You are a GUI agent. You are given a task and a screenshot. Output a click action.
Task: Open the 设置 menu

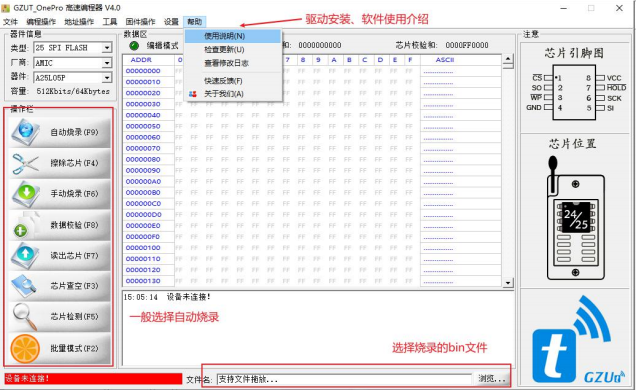171,21
